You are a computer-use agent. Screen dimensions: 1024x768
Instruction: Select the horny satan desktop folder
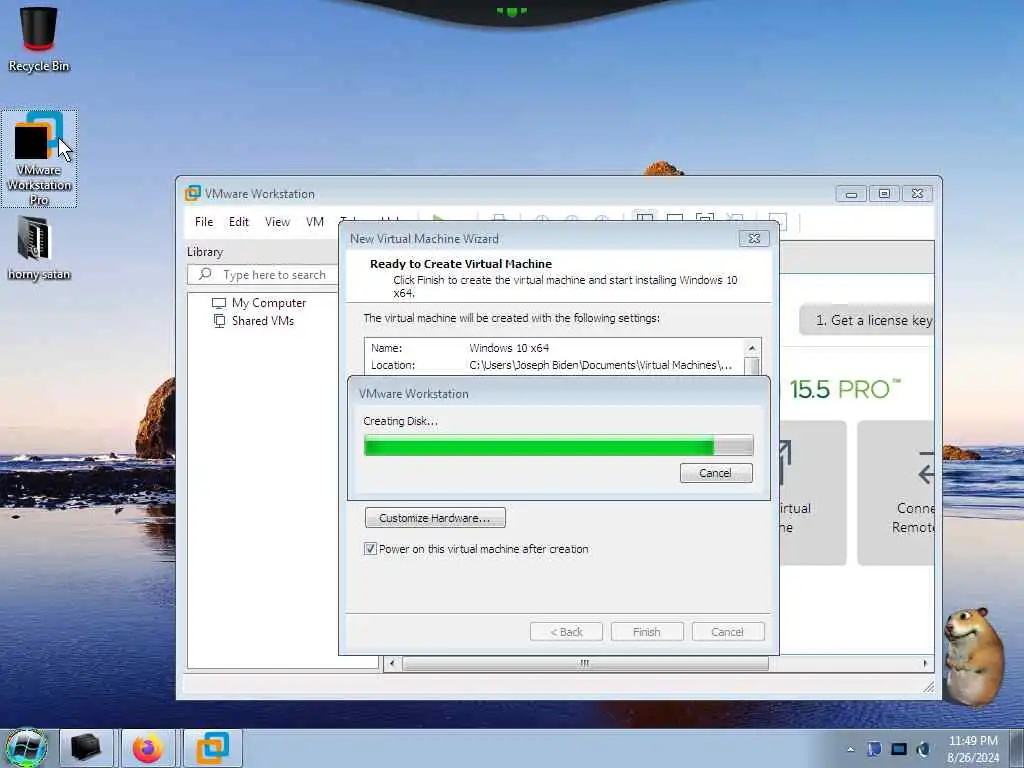click(39, 248)
